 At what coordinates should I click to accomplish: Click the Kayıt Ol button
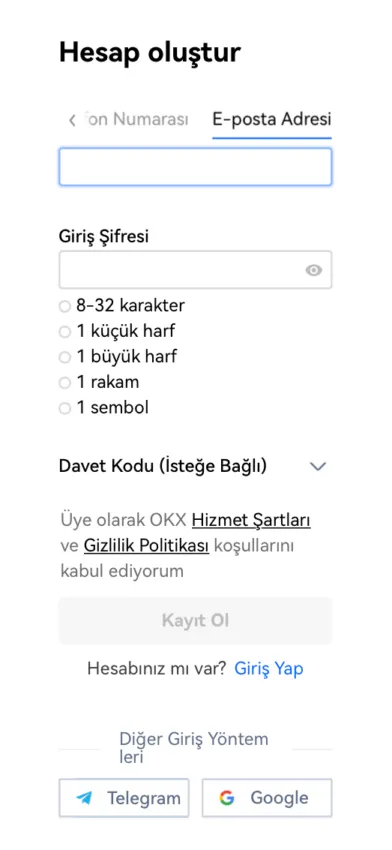[195, 621]
